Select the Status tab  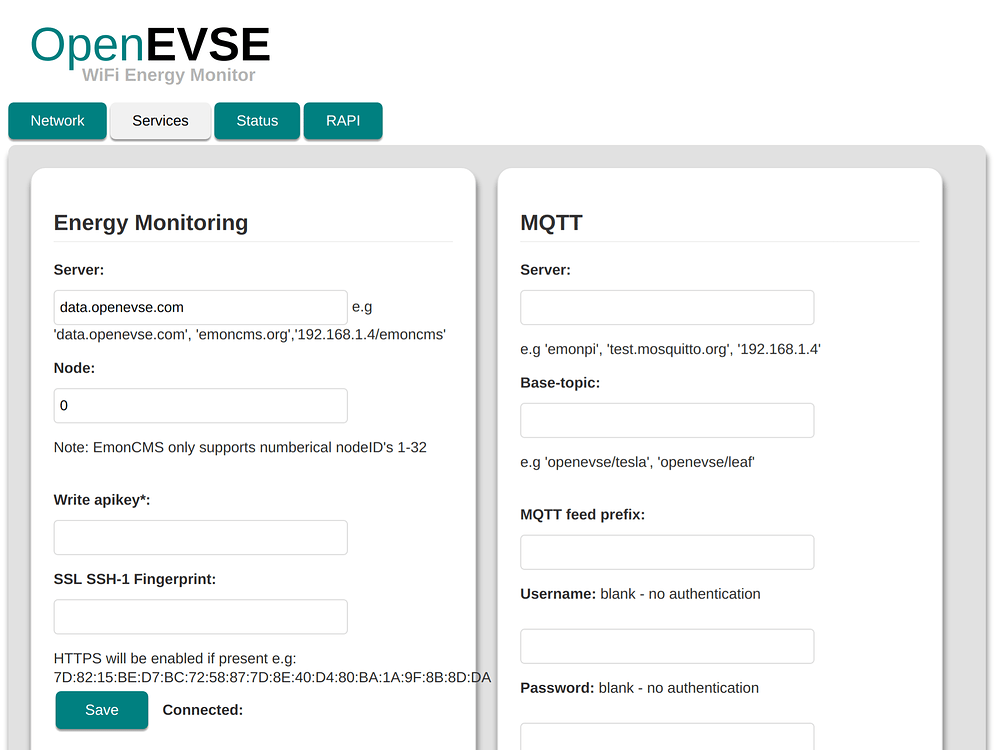pyautogui.click(x=256, y=120)
